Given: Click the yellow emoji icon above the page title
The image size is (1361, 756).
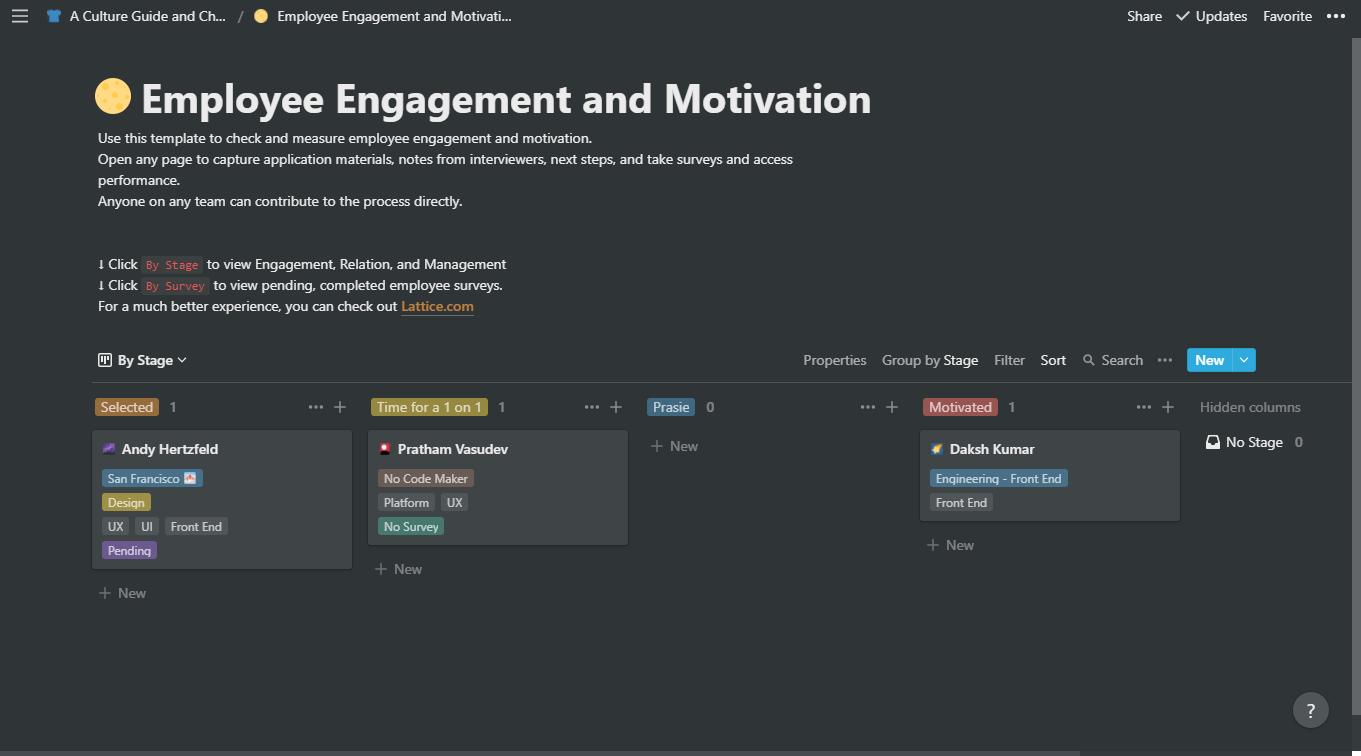Looking at the screenshot, I should click(x=112, y=96).
